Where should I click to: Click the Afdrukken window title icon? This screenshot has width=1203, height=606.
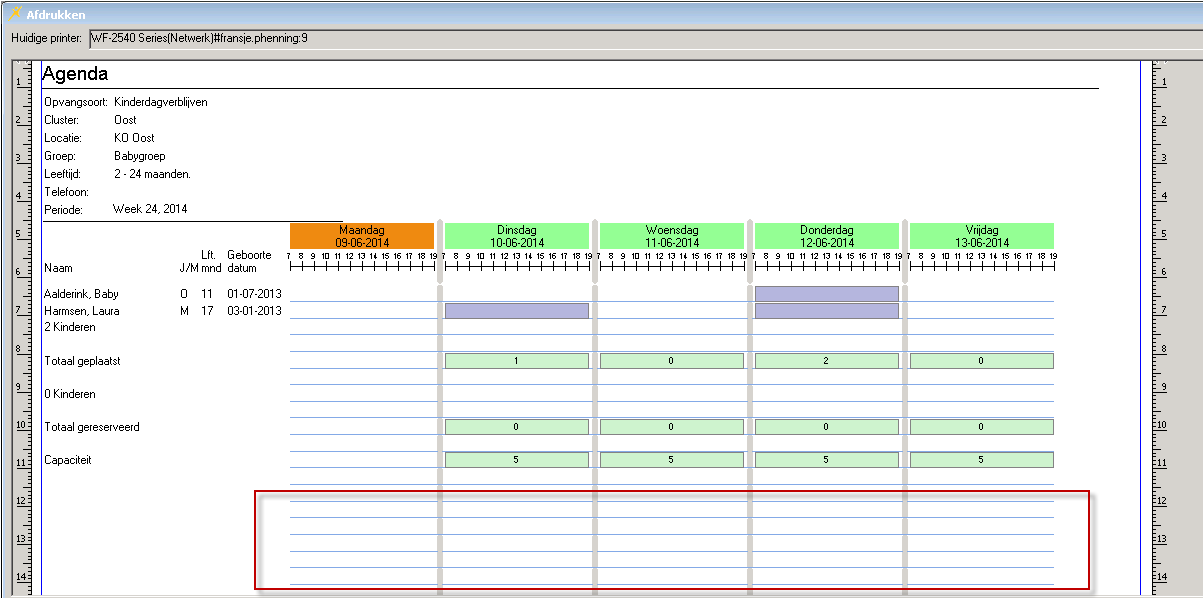point(14,14)
